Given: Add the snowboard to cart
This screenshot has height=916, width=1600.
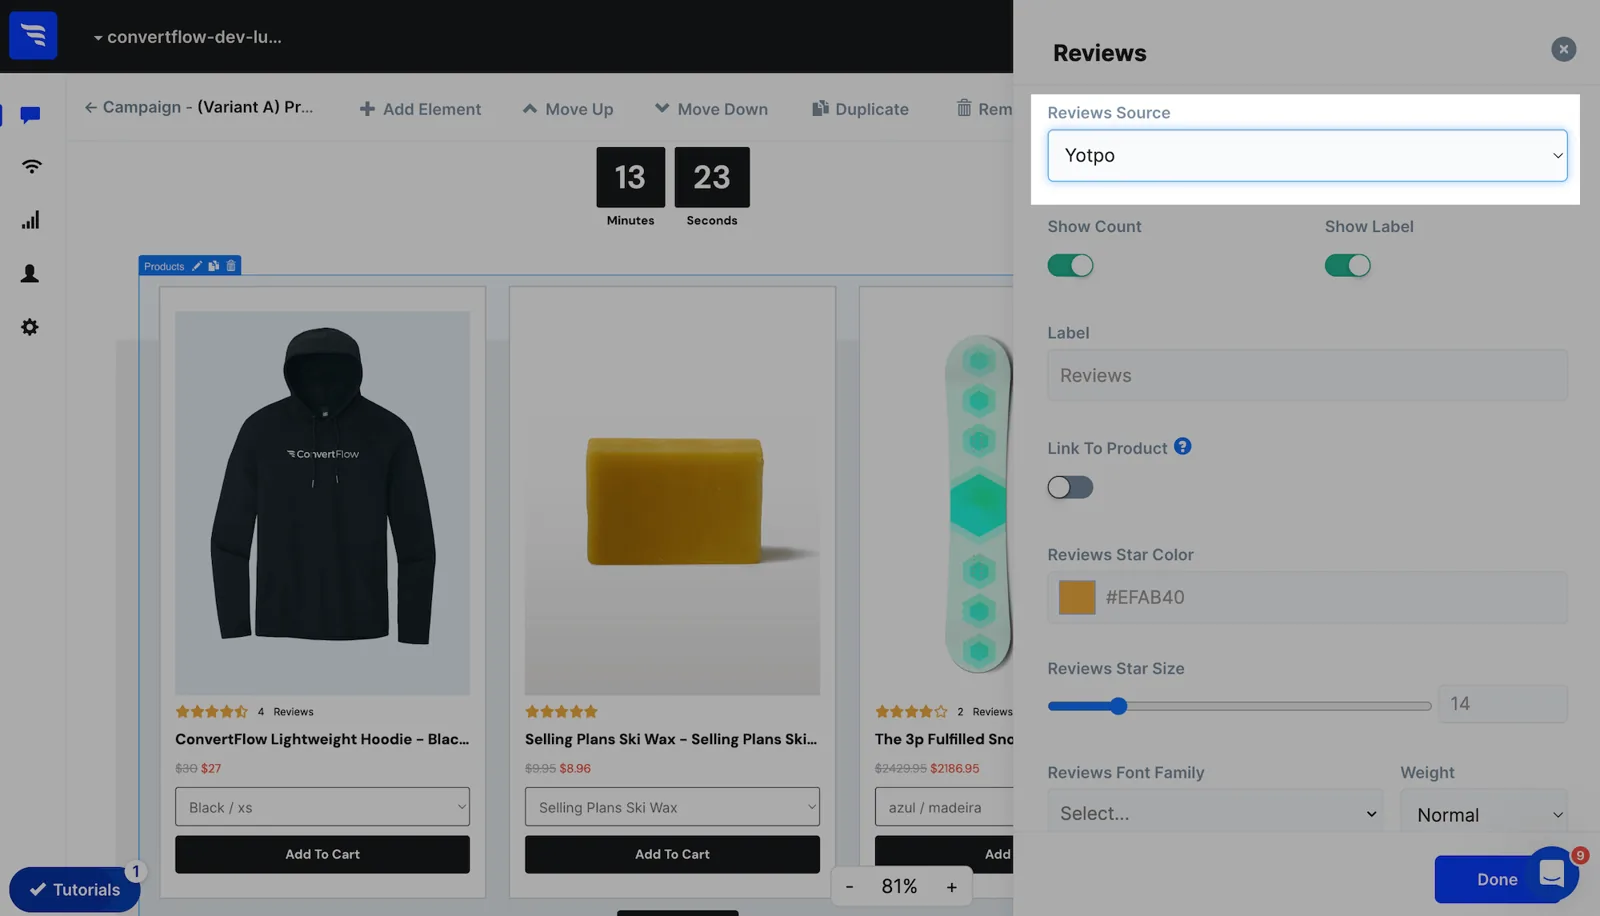Looking at the screenshot, I should click(944, 854).
